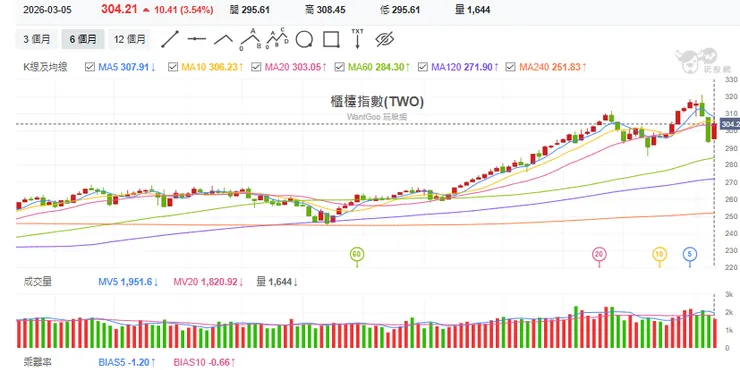Switch chart range to 3 個月
Screen dimensions: 740x370
pos(37,39)
